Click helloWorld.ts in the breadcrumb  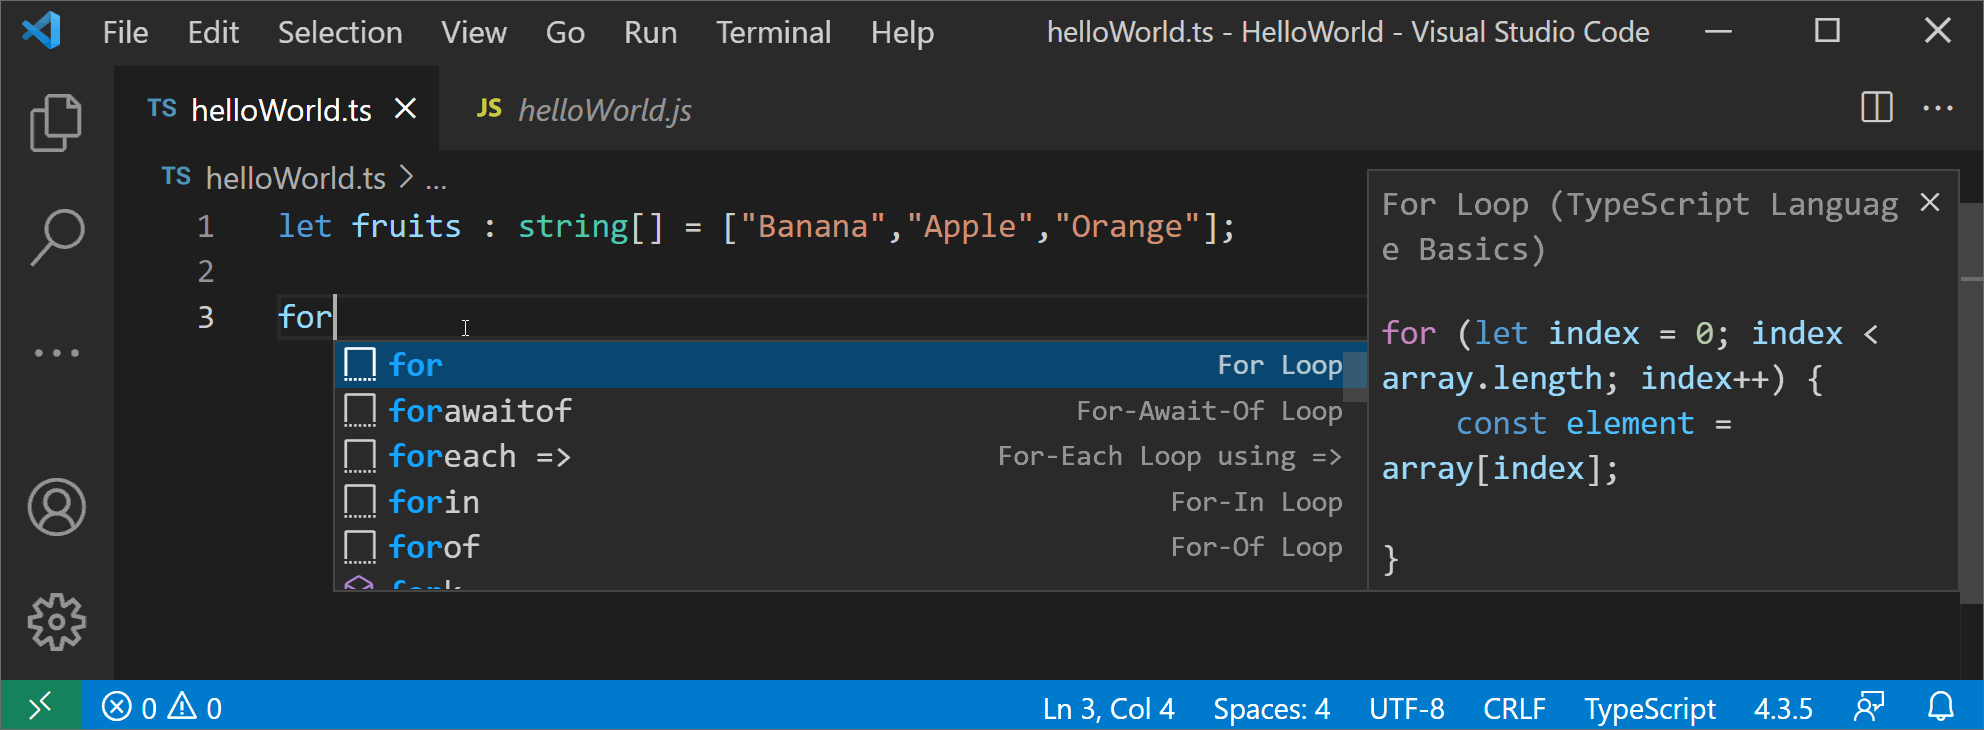(295, 178)
